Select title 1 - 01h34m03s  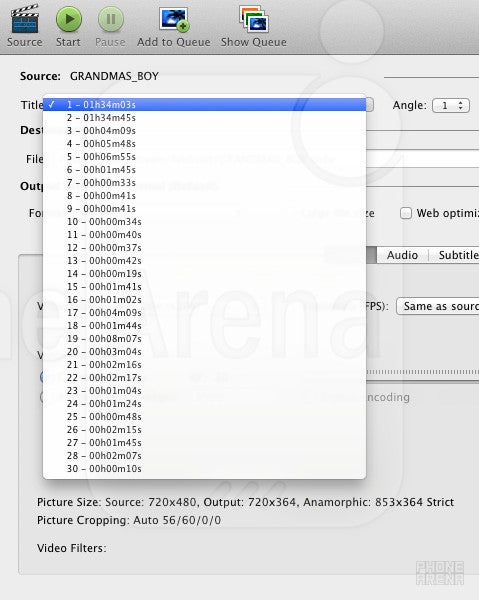(x=205, y=104)
